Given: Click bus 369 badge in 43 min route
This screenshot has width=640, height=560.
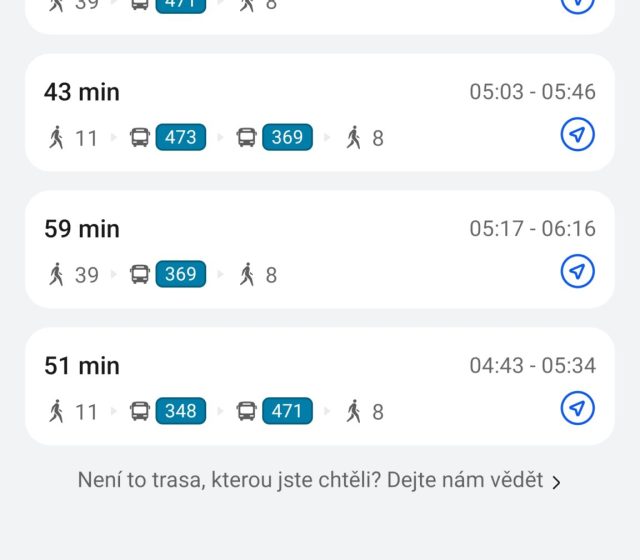Looking at the screenshot, I should click(x=287, y=137).
